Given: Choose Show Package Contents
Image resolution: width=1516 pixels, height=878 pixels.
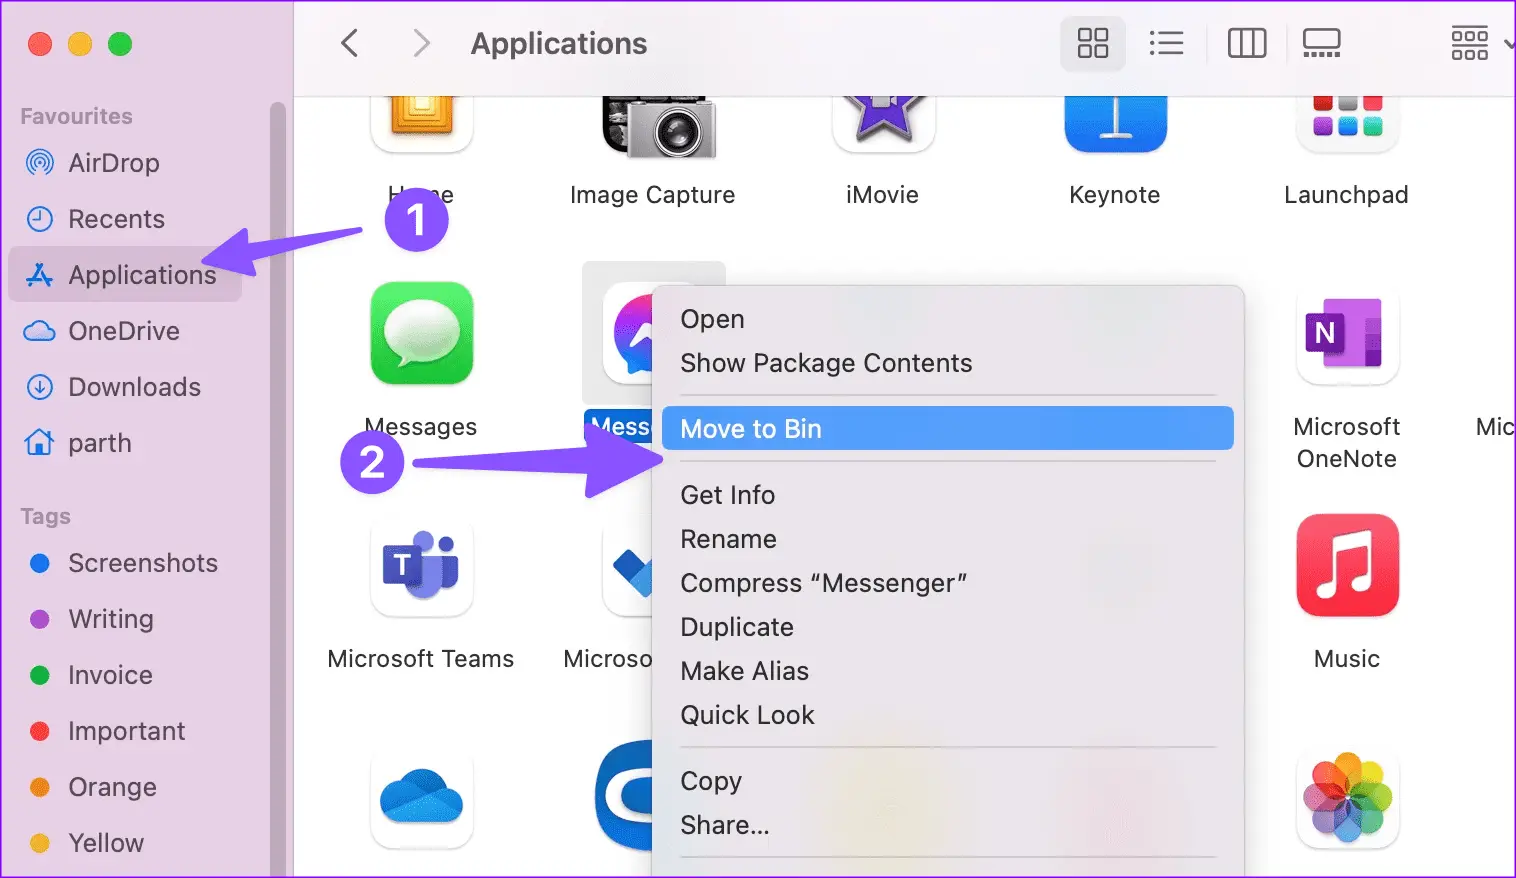Looking at the screenshot, I should click(x=947, y=363).
